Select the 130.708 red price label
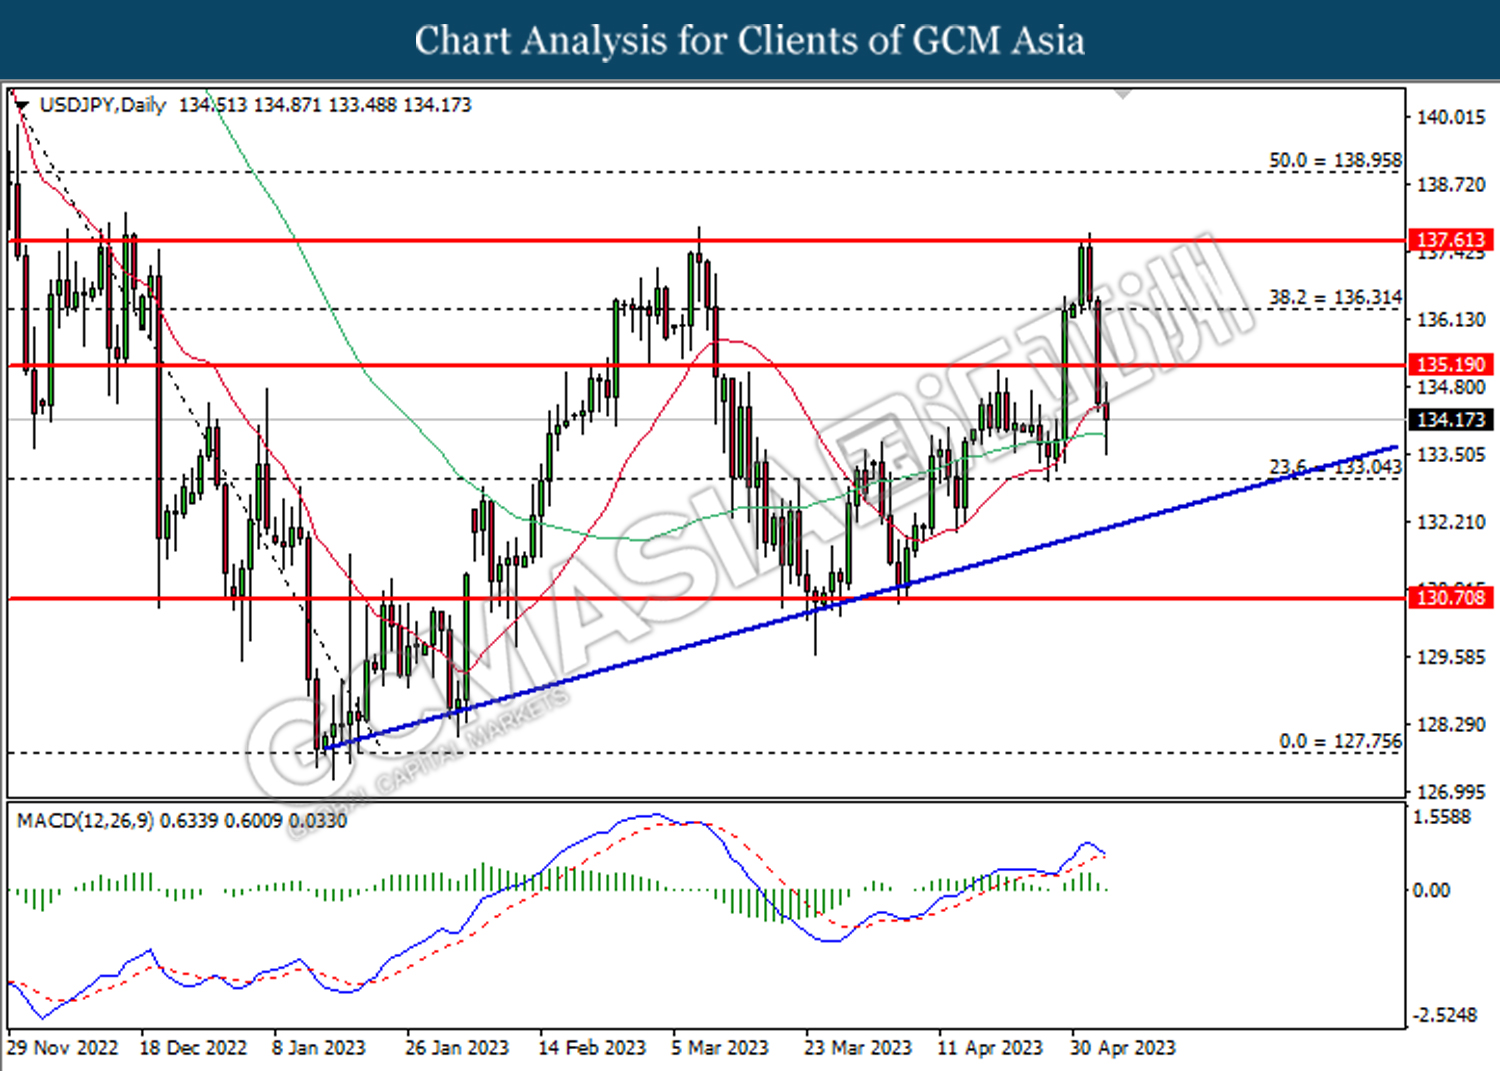Viewport: 1500px width, 1071px height. click(x=1451, y=598)
